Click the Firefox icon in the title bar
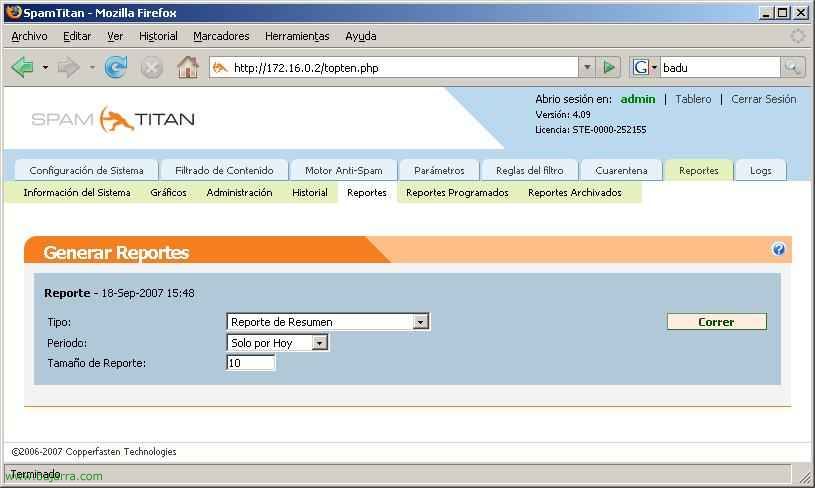The height and width of the screenshot is (488, 815). [x=14, y=12]
